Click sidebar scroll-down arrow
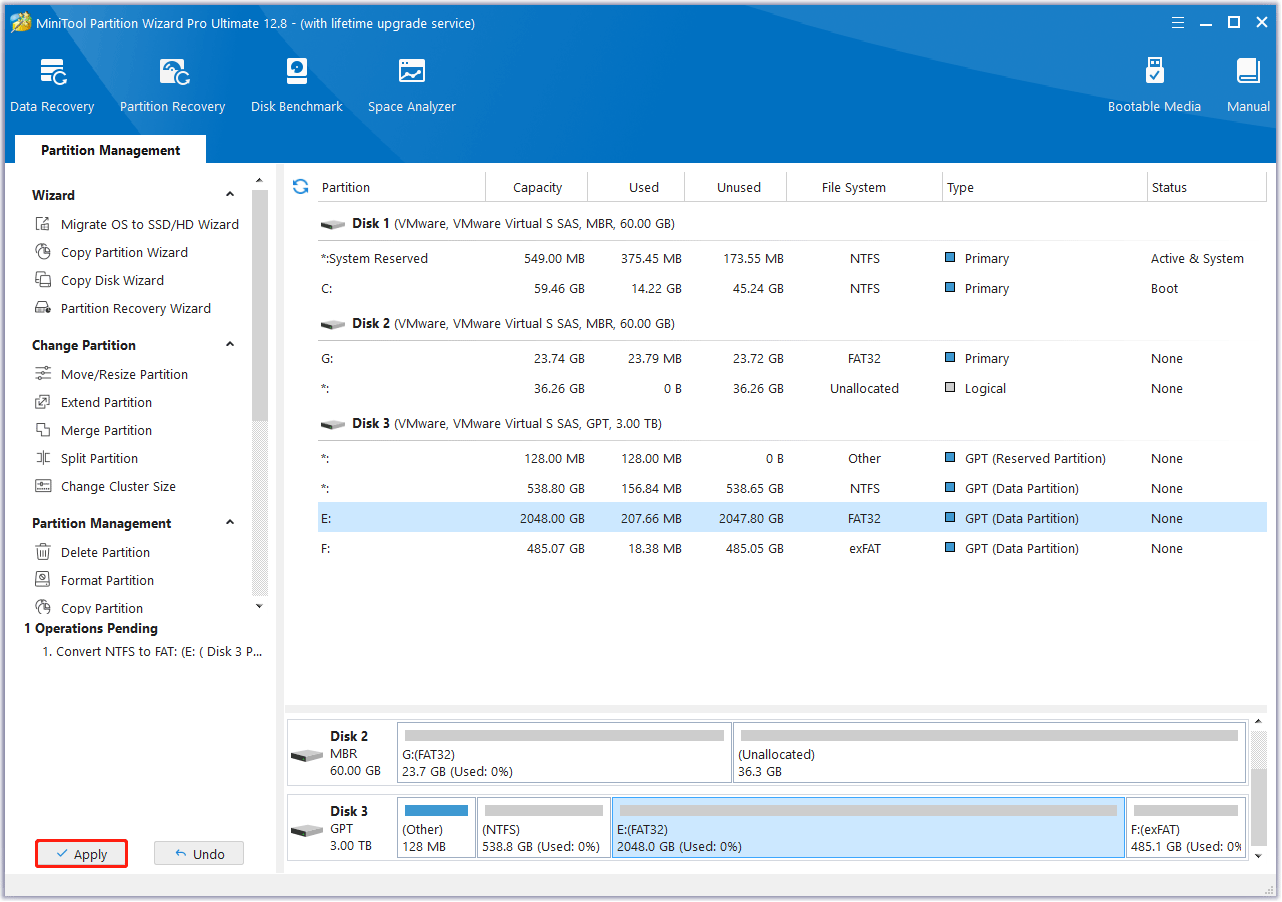 259,606
